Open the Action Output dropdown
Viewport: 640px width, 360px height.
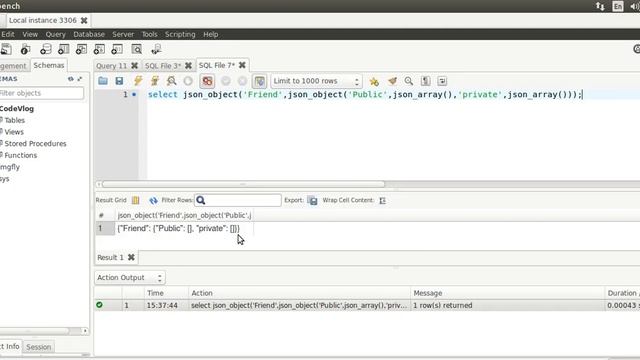tap(130, 278)
